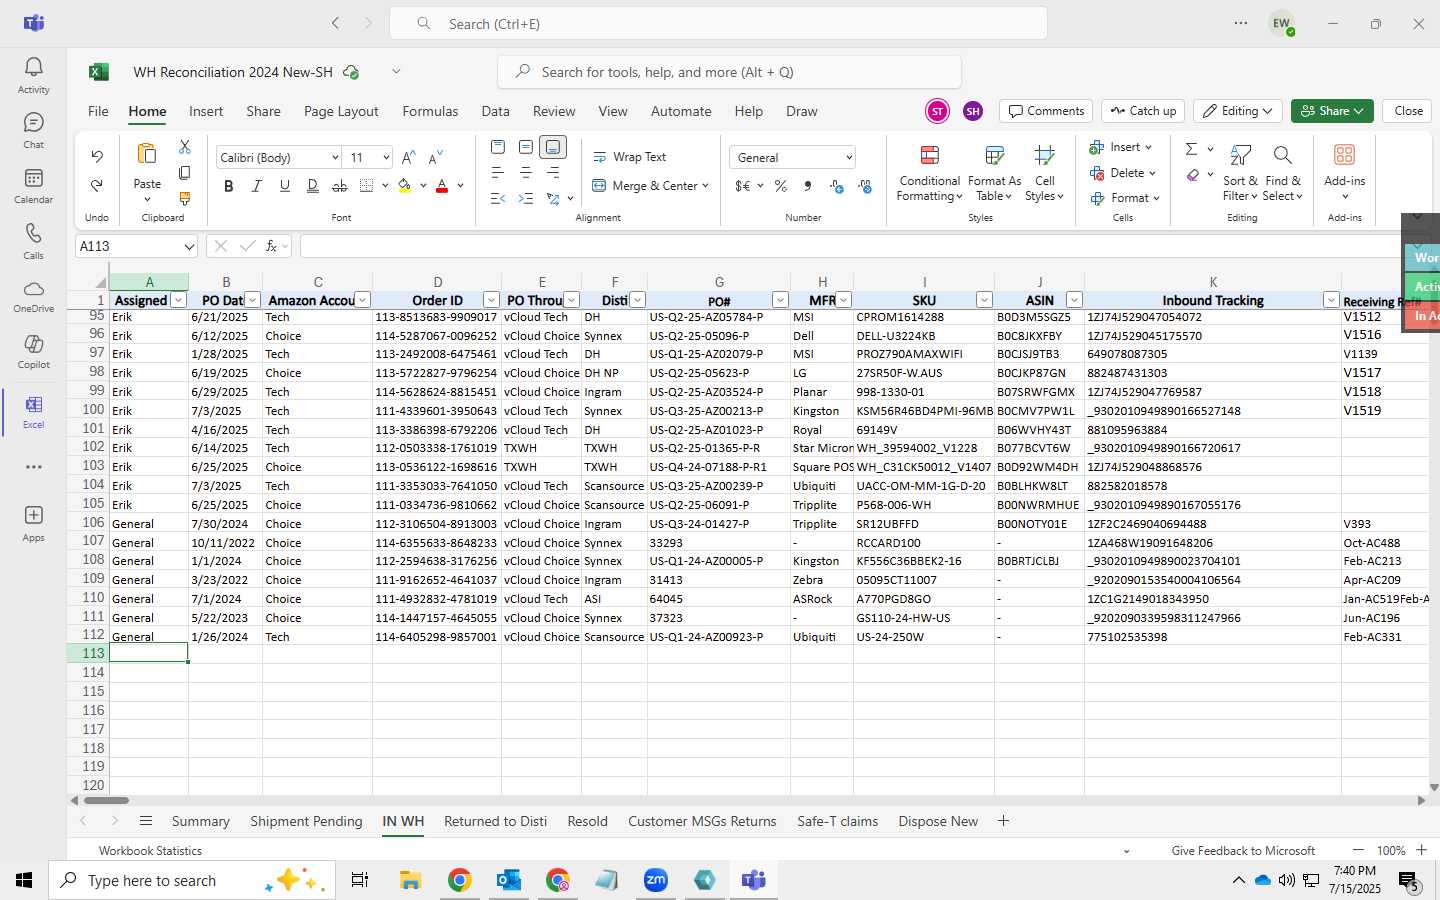The image size is (1440, 900).
Task: Click Percent Style icon
Action: tap(781, 186)
